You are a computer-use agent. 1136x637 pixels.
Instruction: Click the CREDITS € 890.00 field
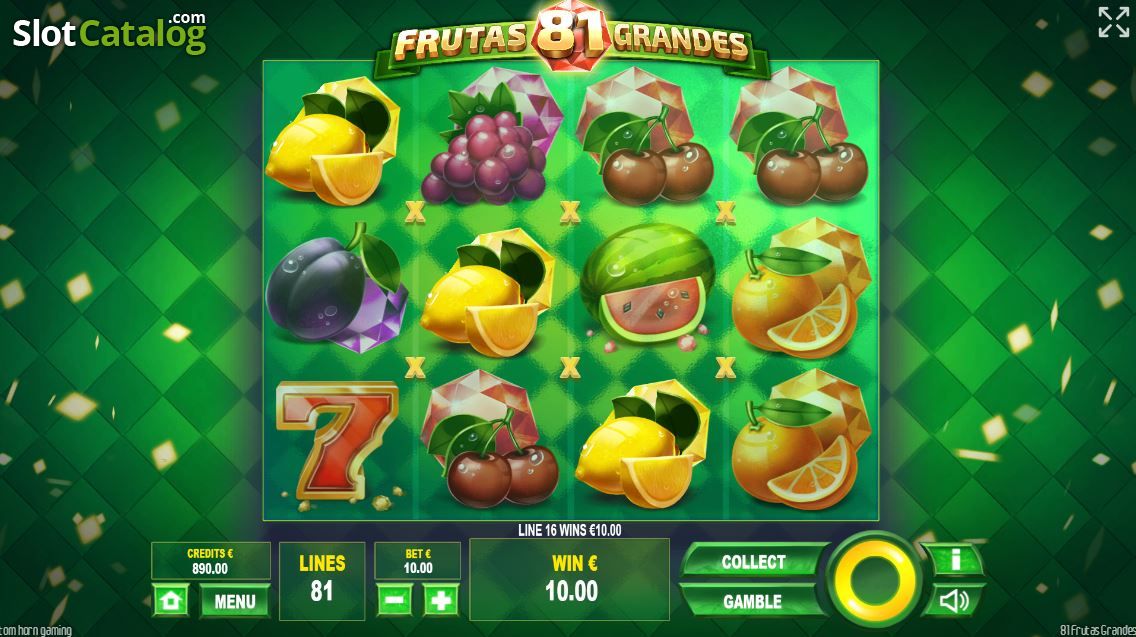210,561
